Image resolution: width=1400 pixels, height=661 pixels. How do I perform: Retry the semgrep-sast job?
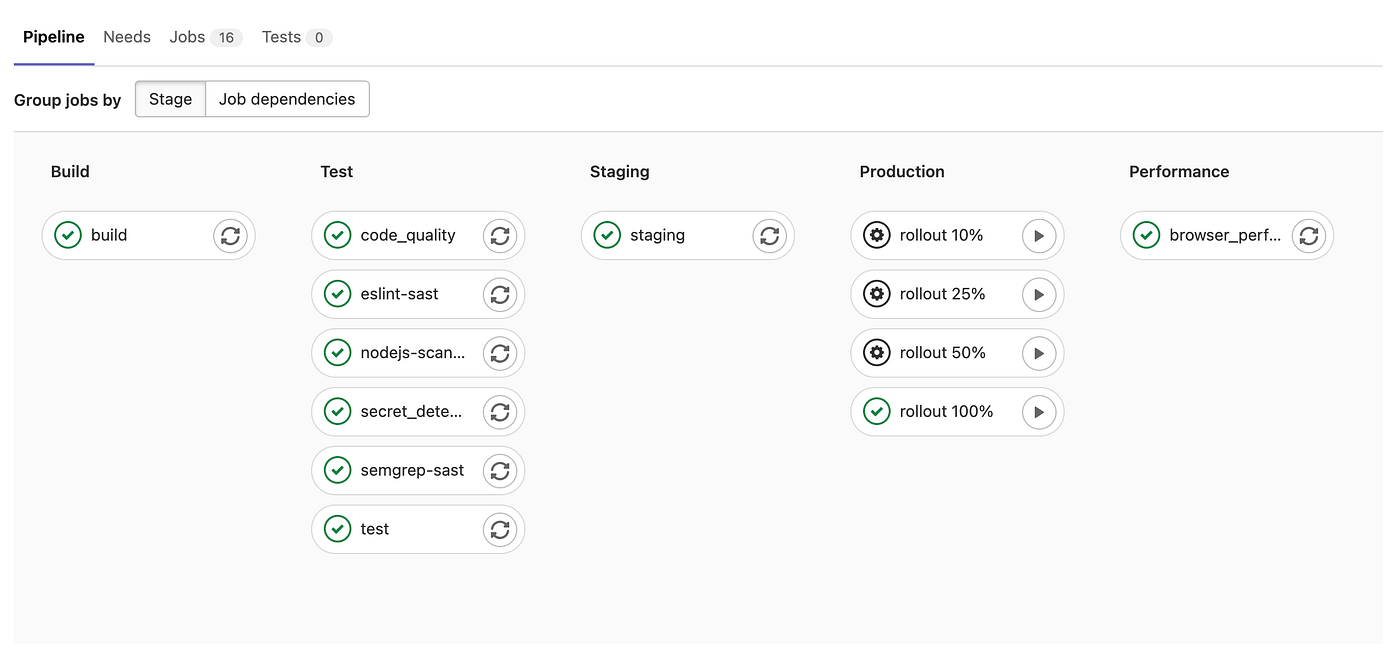tap(500, 470)
